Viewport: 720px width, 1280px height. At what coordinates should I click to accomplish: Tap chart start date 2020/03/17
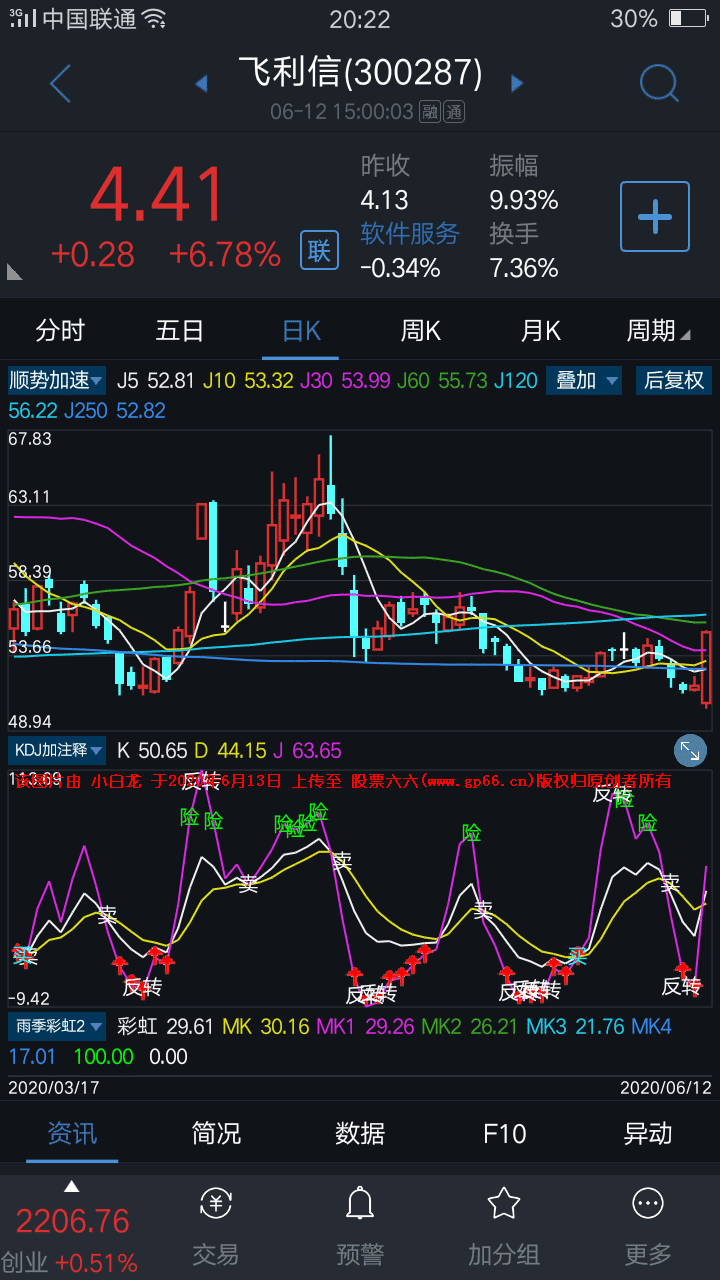[x=54, y=1087]
